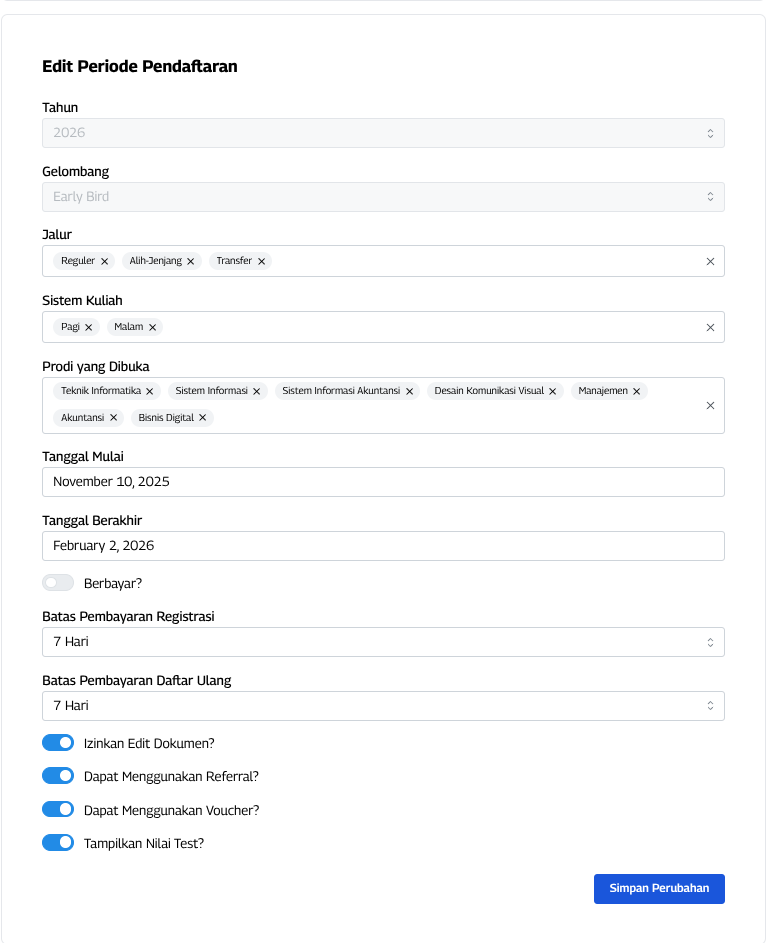The height and width of the screenshot is (943, 771).
Task: Remove the Sistem Informasi Akuntansi tag
Action: (409, 392)
